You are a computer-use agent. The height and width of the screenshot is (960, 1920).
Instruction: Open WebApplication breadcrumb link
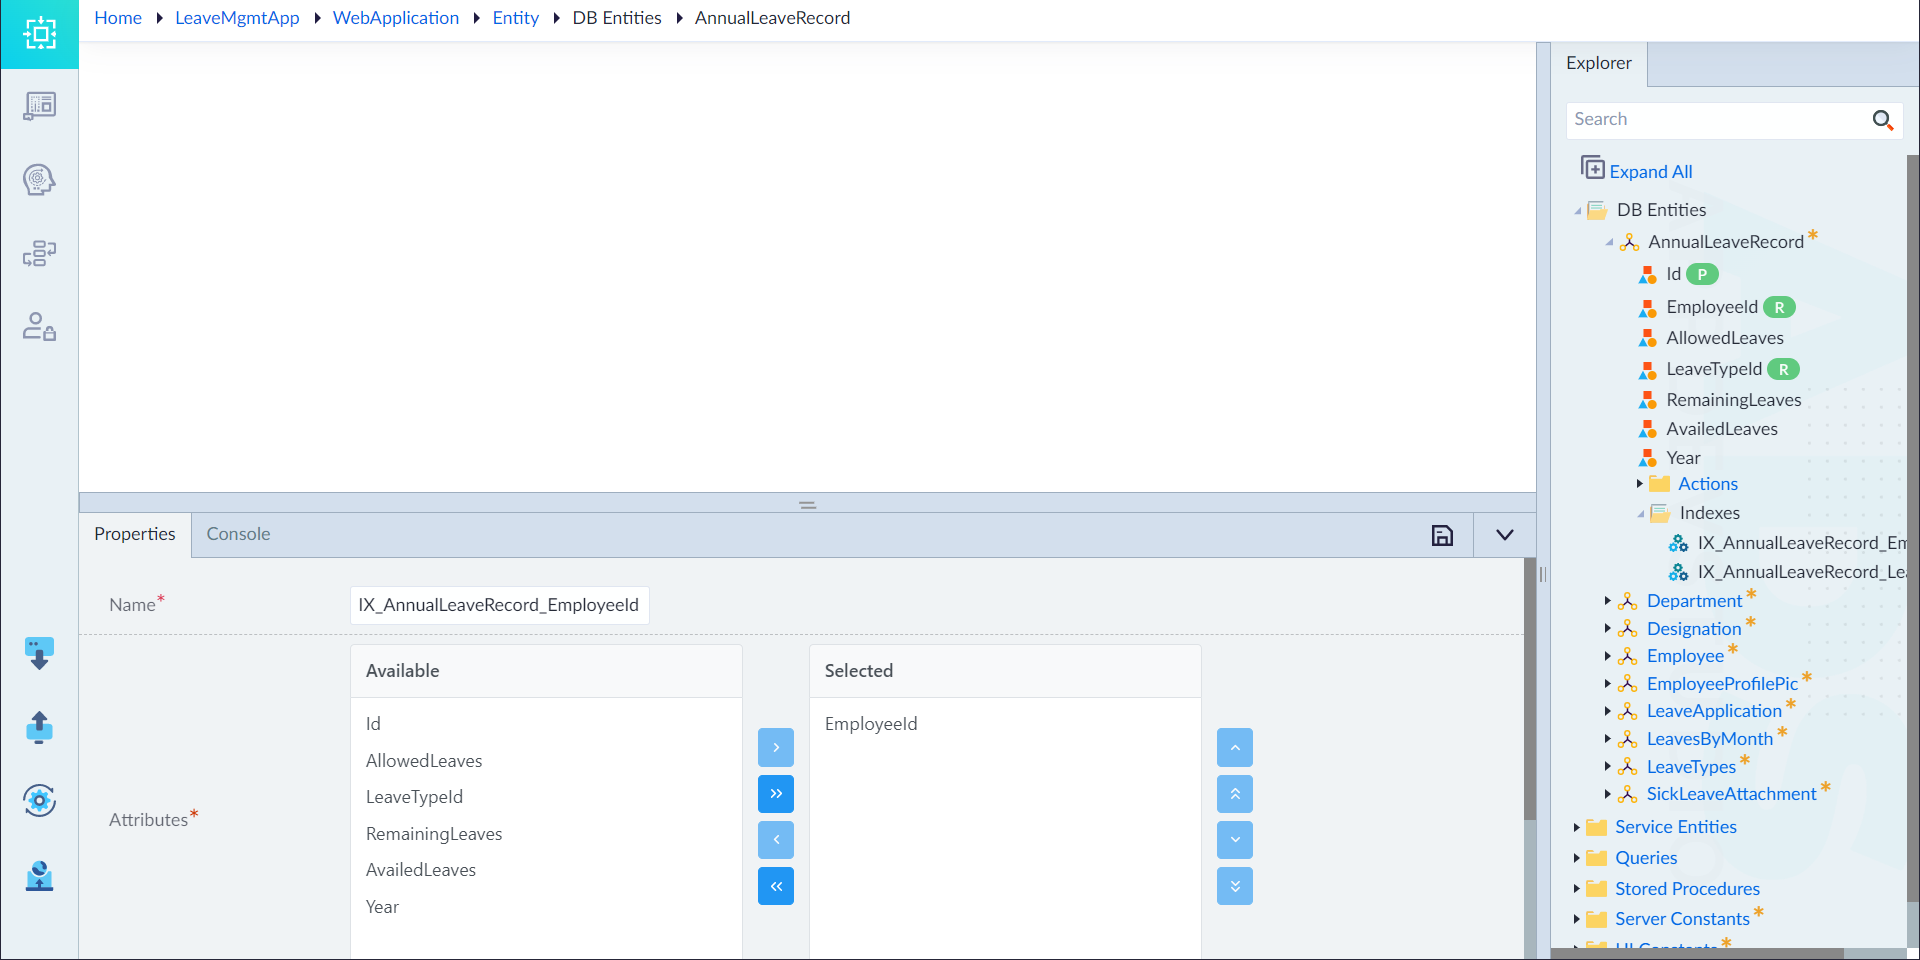tap(396, 18)
